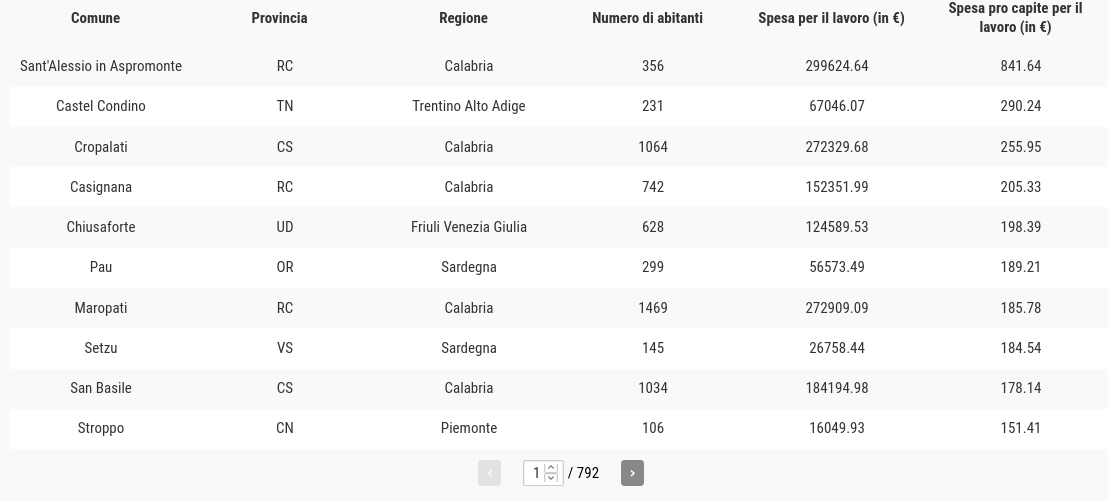The image size is (1108, 501).
Task: Click the 841.64 per capita value
Action: point(1020,66)
